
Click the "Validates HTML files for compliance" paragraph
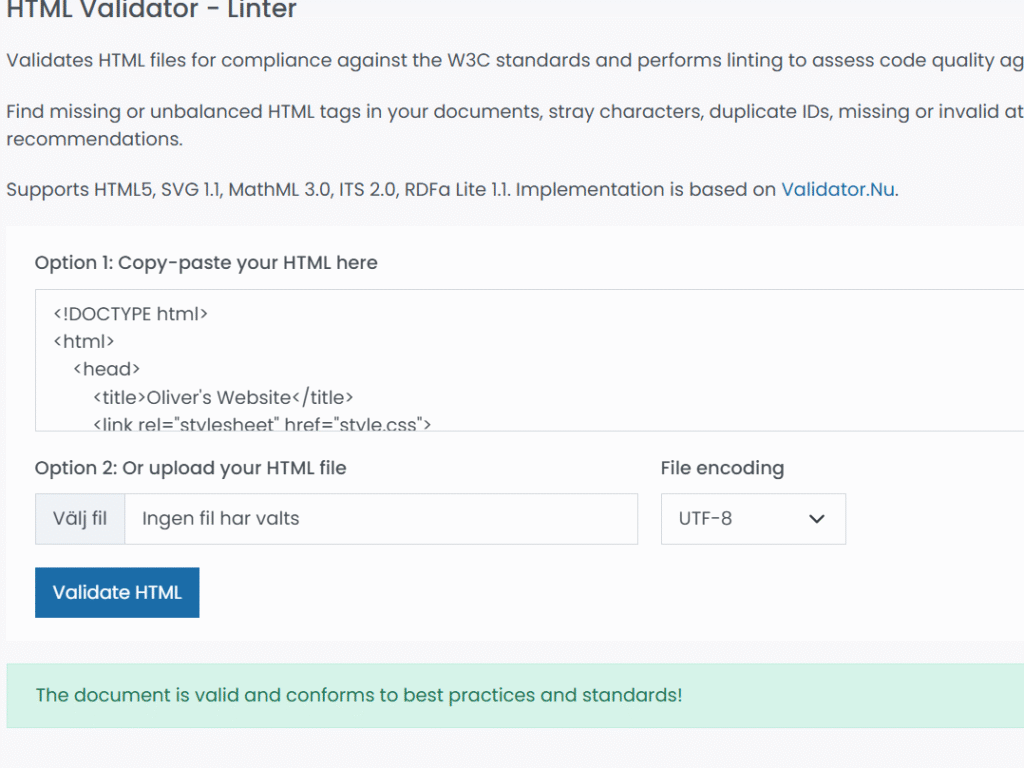point(500,60)
